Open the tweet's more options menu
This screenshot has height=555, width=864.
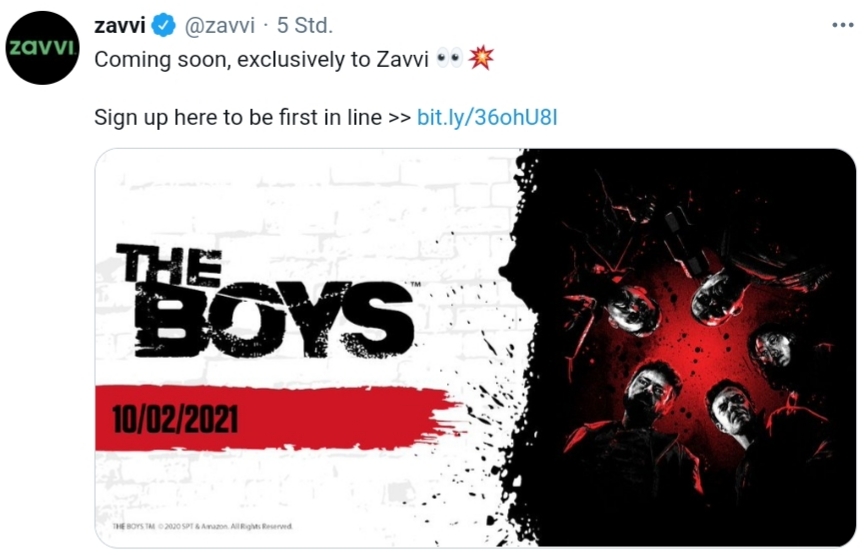click(842, 24)
